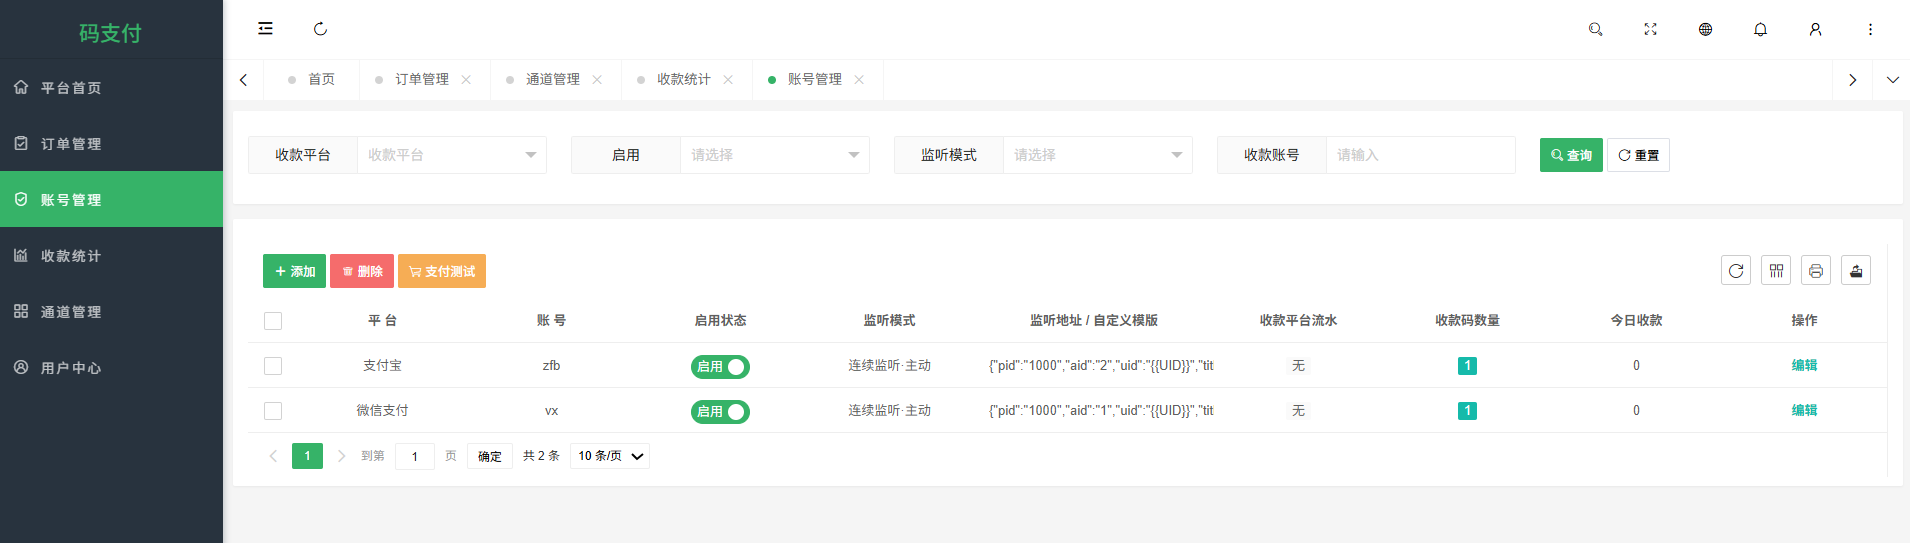Click the 添加 add button
This screenshot has width=1910, height=543.
[294, 271]
